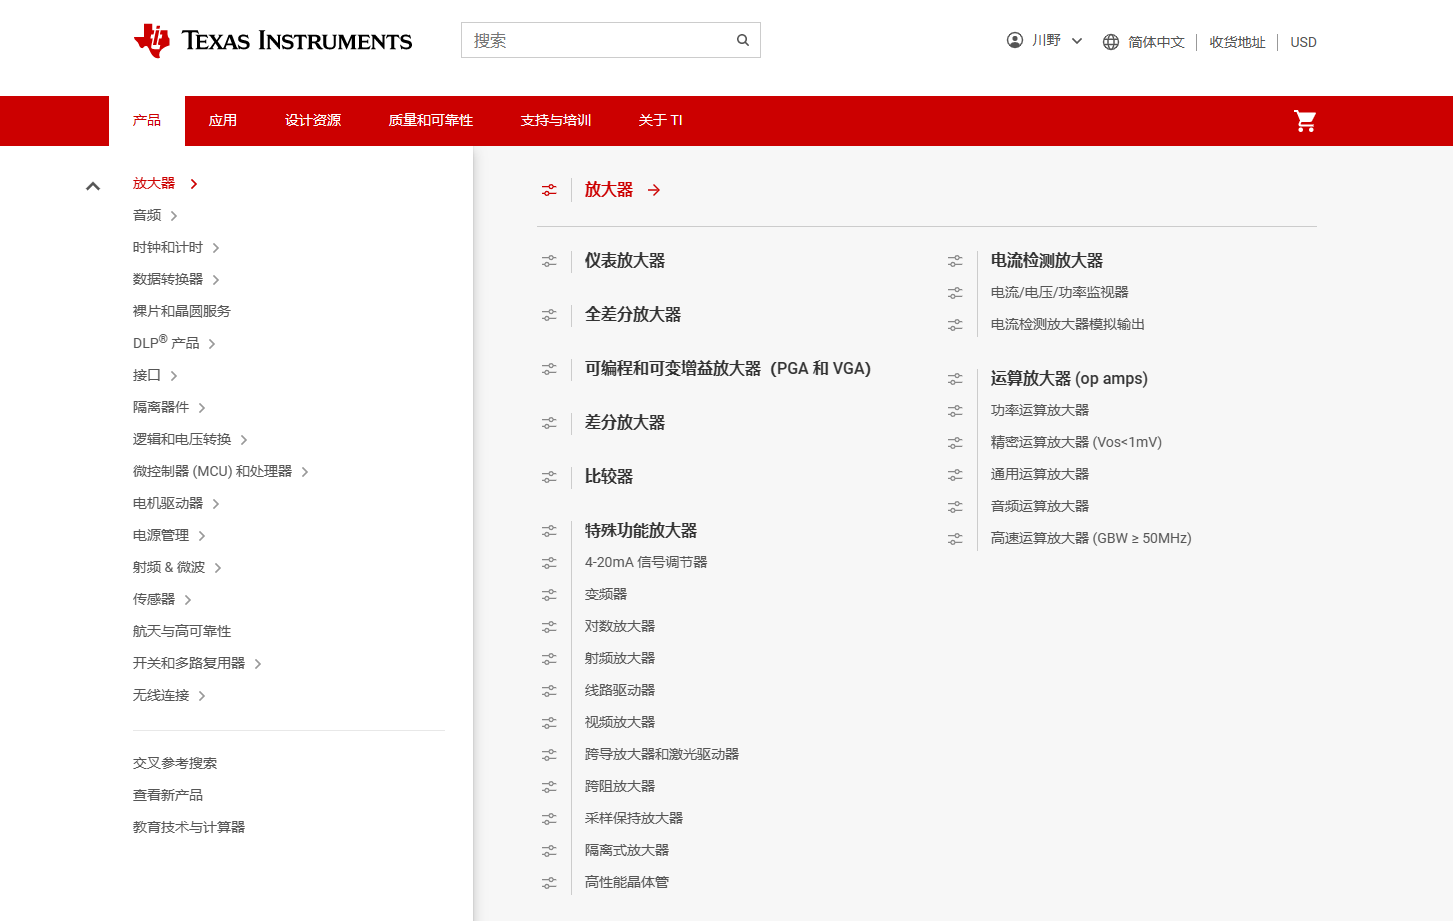Click the filter icon beside 电流检测放大器
The width and height of the screenshot is (1453, 921).
point(955,260)
